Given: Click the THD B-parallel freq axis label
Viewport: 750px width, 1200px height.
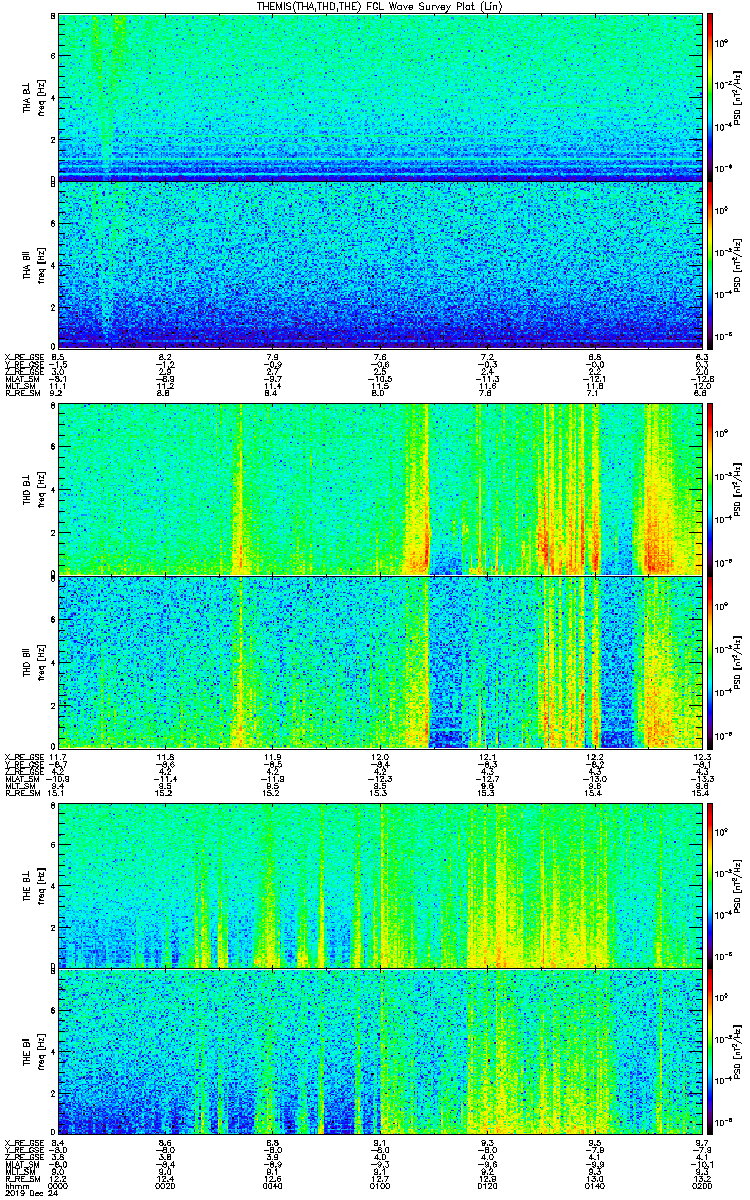Looking at the screenshot, I should tap(41, 661).
